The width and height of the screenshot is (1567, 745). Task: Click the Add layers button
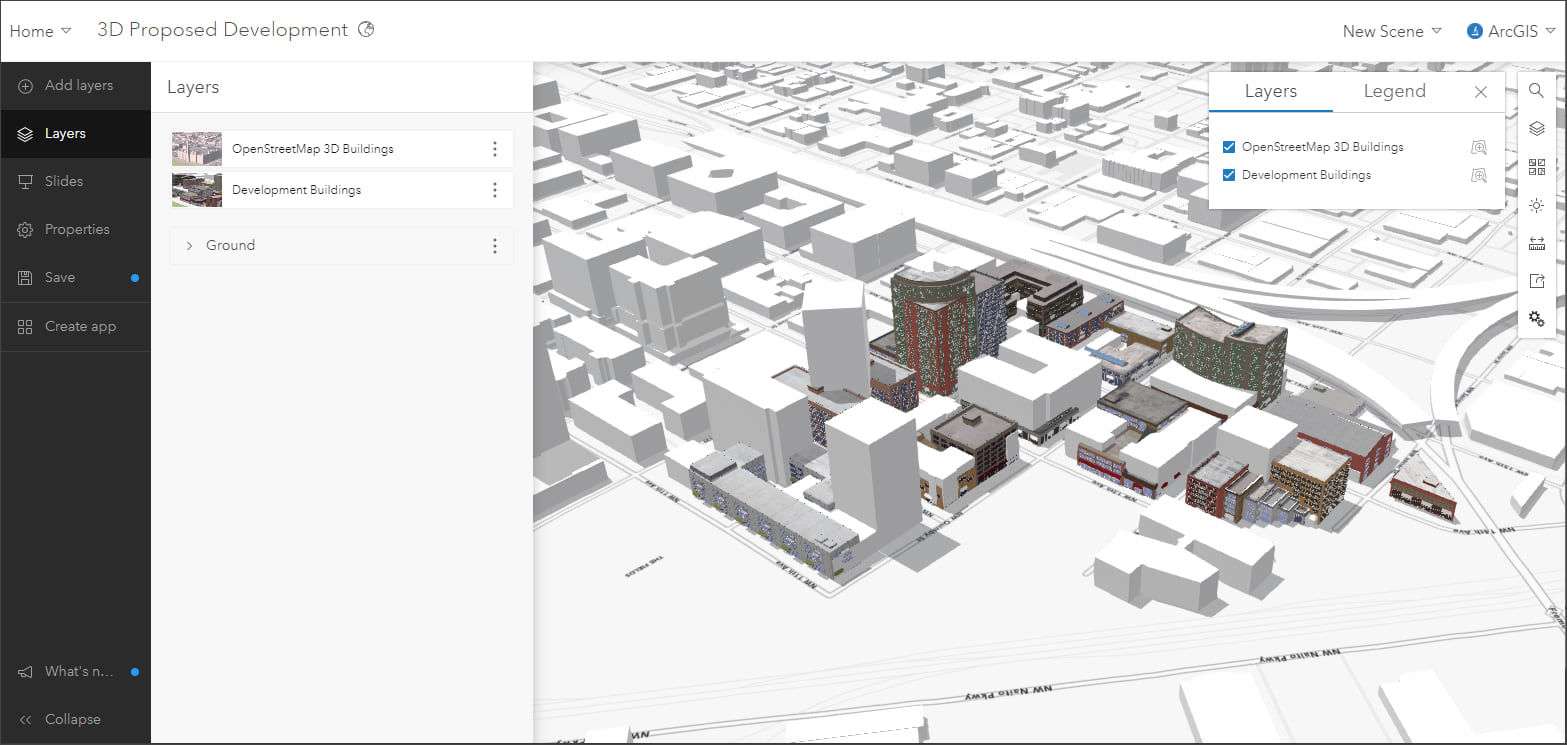(x=78, y=85)
